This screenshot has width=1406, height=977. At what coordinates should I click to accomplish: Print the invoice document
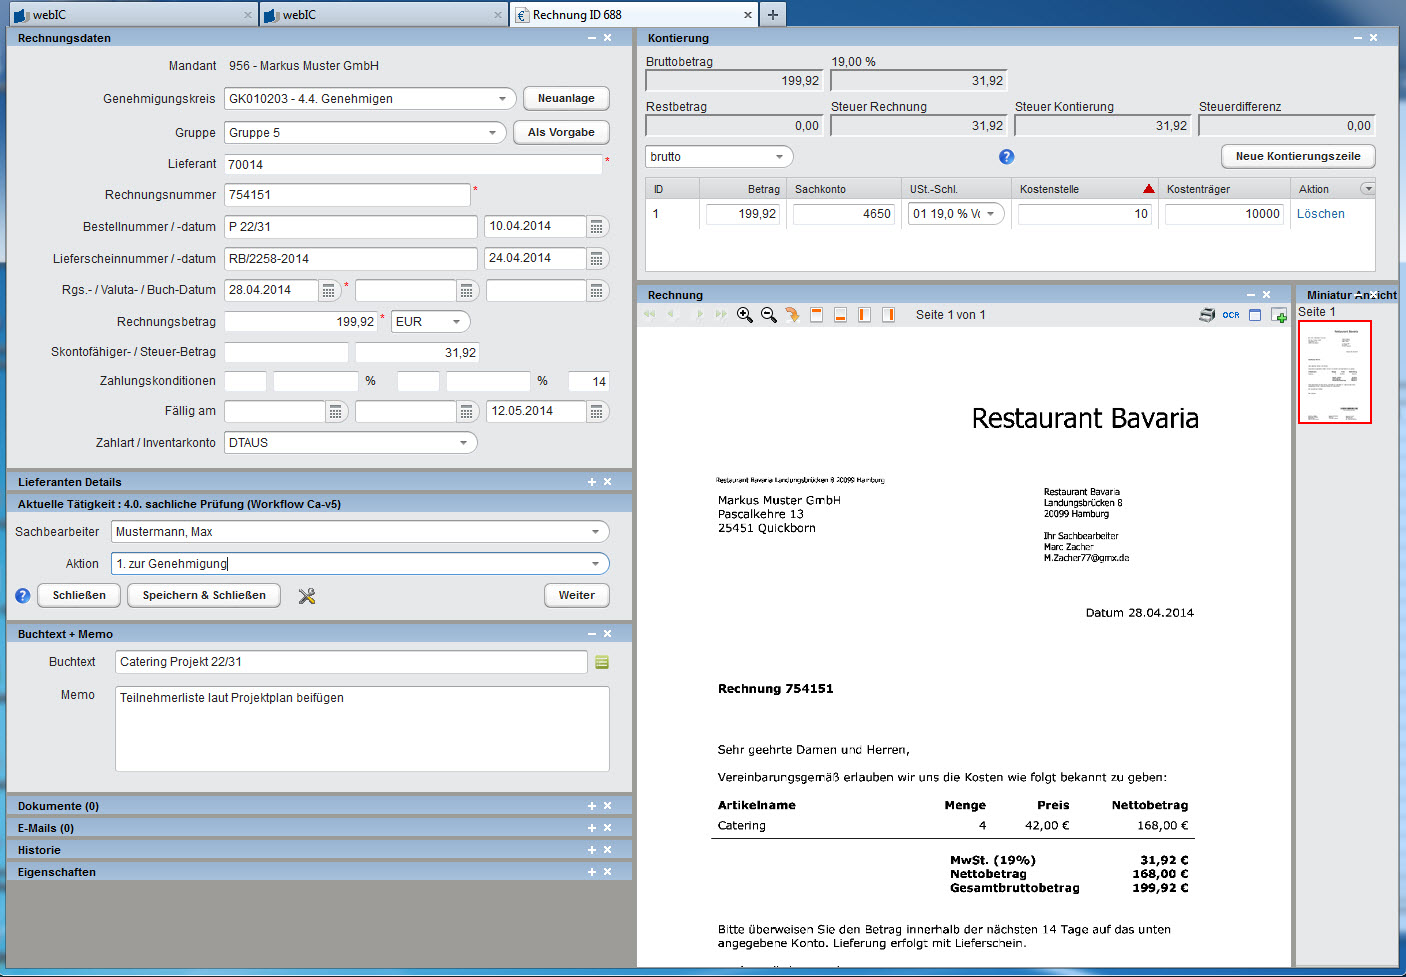(x=1207, y=315)
